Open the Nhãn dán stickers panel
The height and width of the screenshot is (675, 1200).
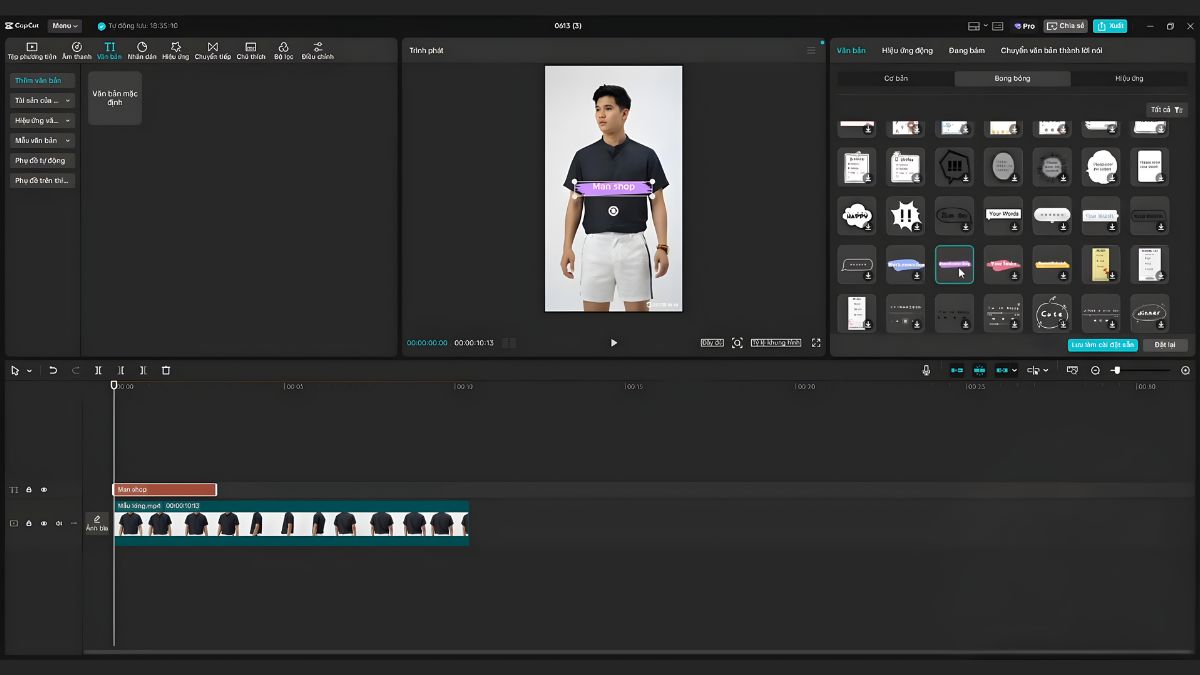pyautogui.click(x=142, y=50)
